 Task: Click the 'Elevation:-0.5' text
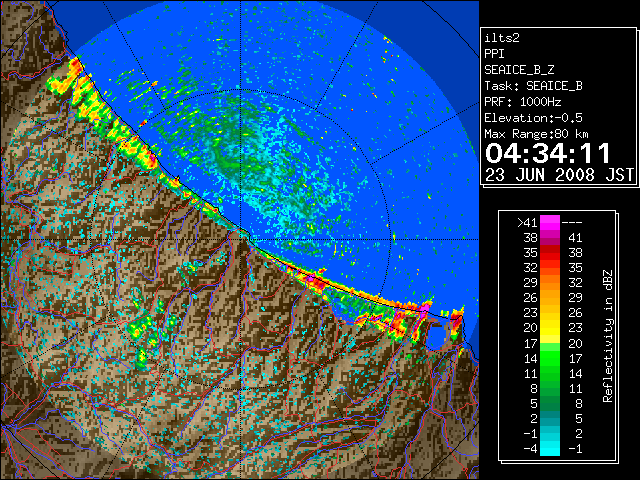pos(533,118)
